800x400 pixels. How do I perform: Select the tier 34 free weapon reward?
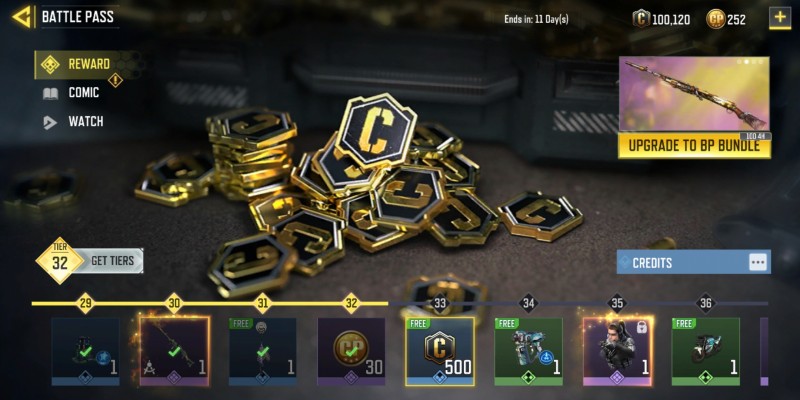(529, 352)
